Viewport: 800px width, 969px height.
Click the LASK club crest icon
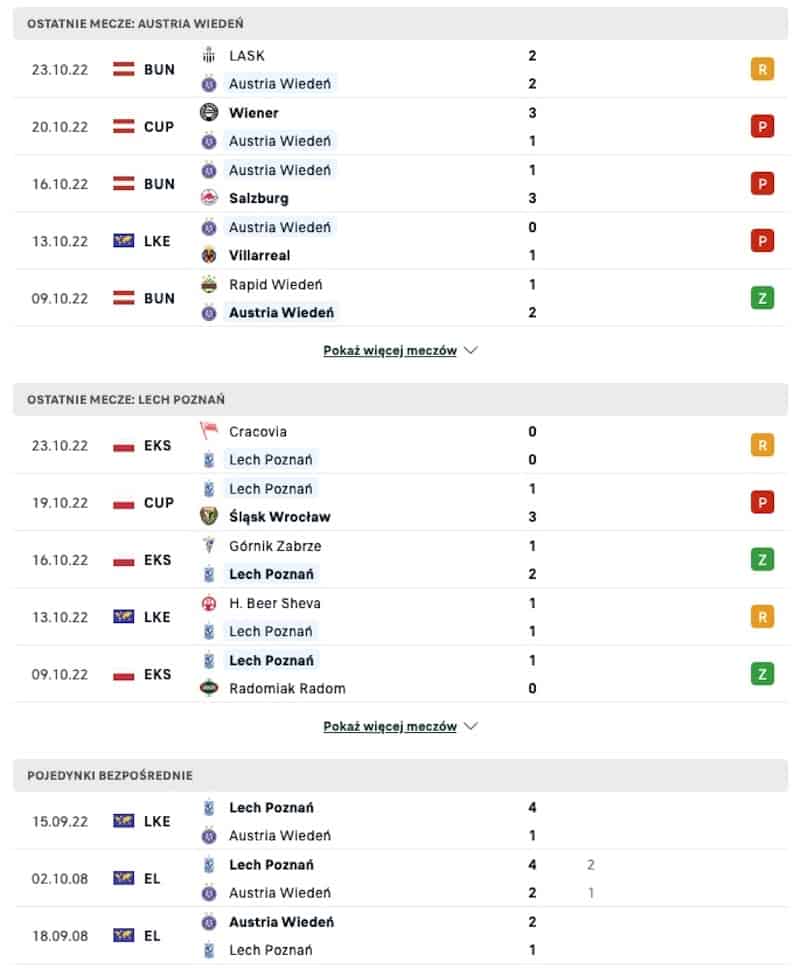point(209,56)
